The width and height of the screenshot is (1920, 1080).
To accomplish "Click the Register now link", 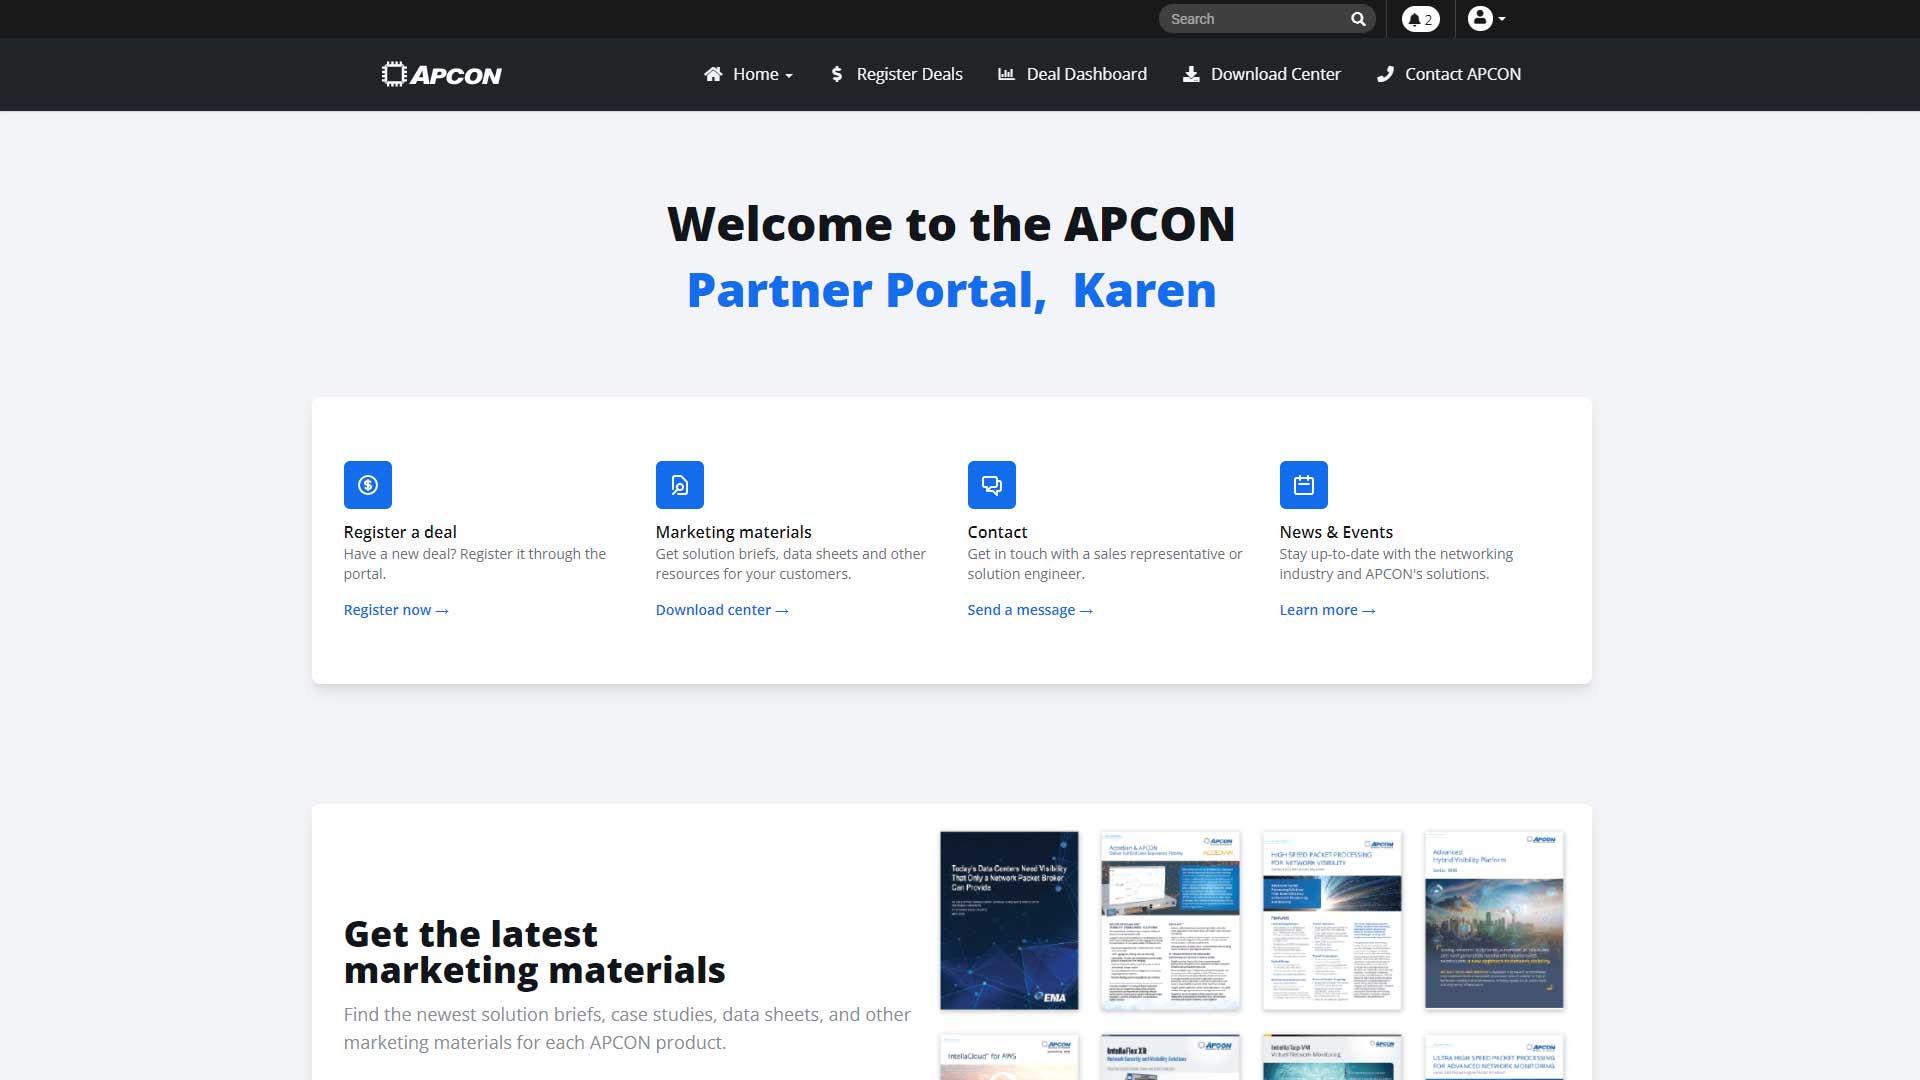I will pyautogui.click(x=396, y=609).
